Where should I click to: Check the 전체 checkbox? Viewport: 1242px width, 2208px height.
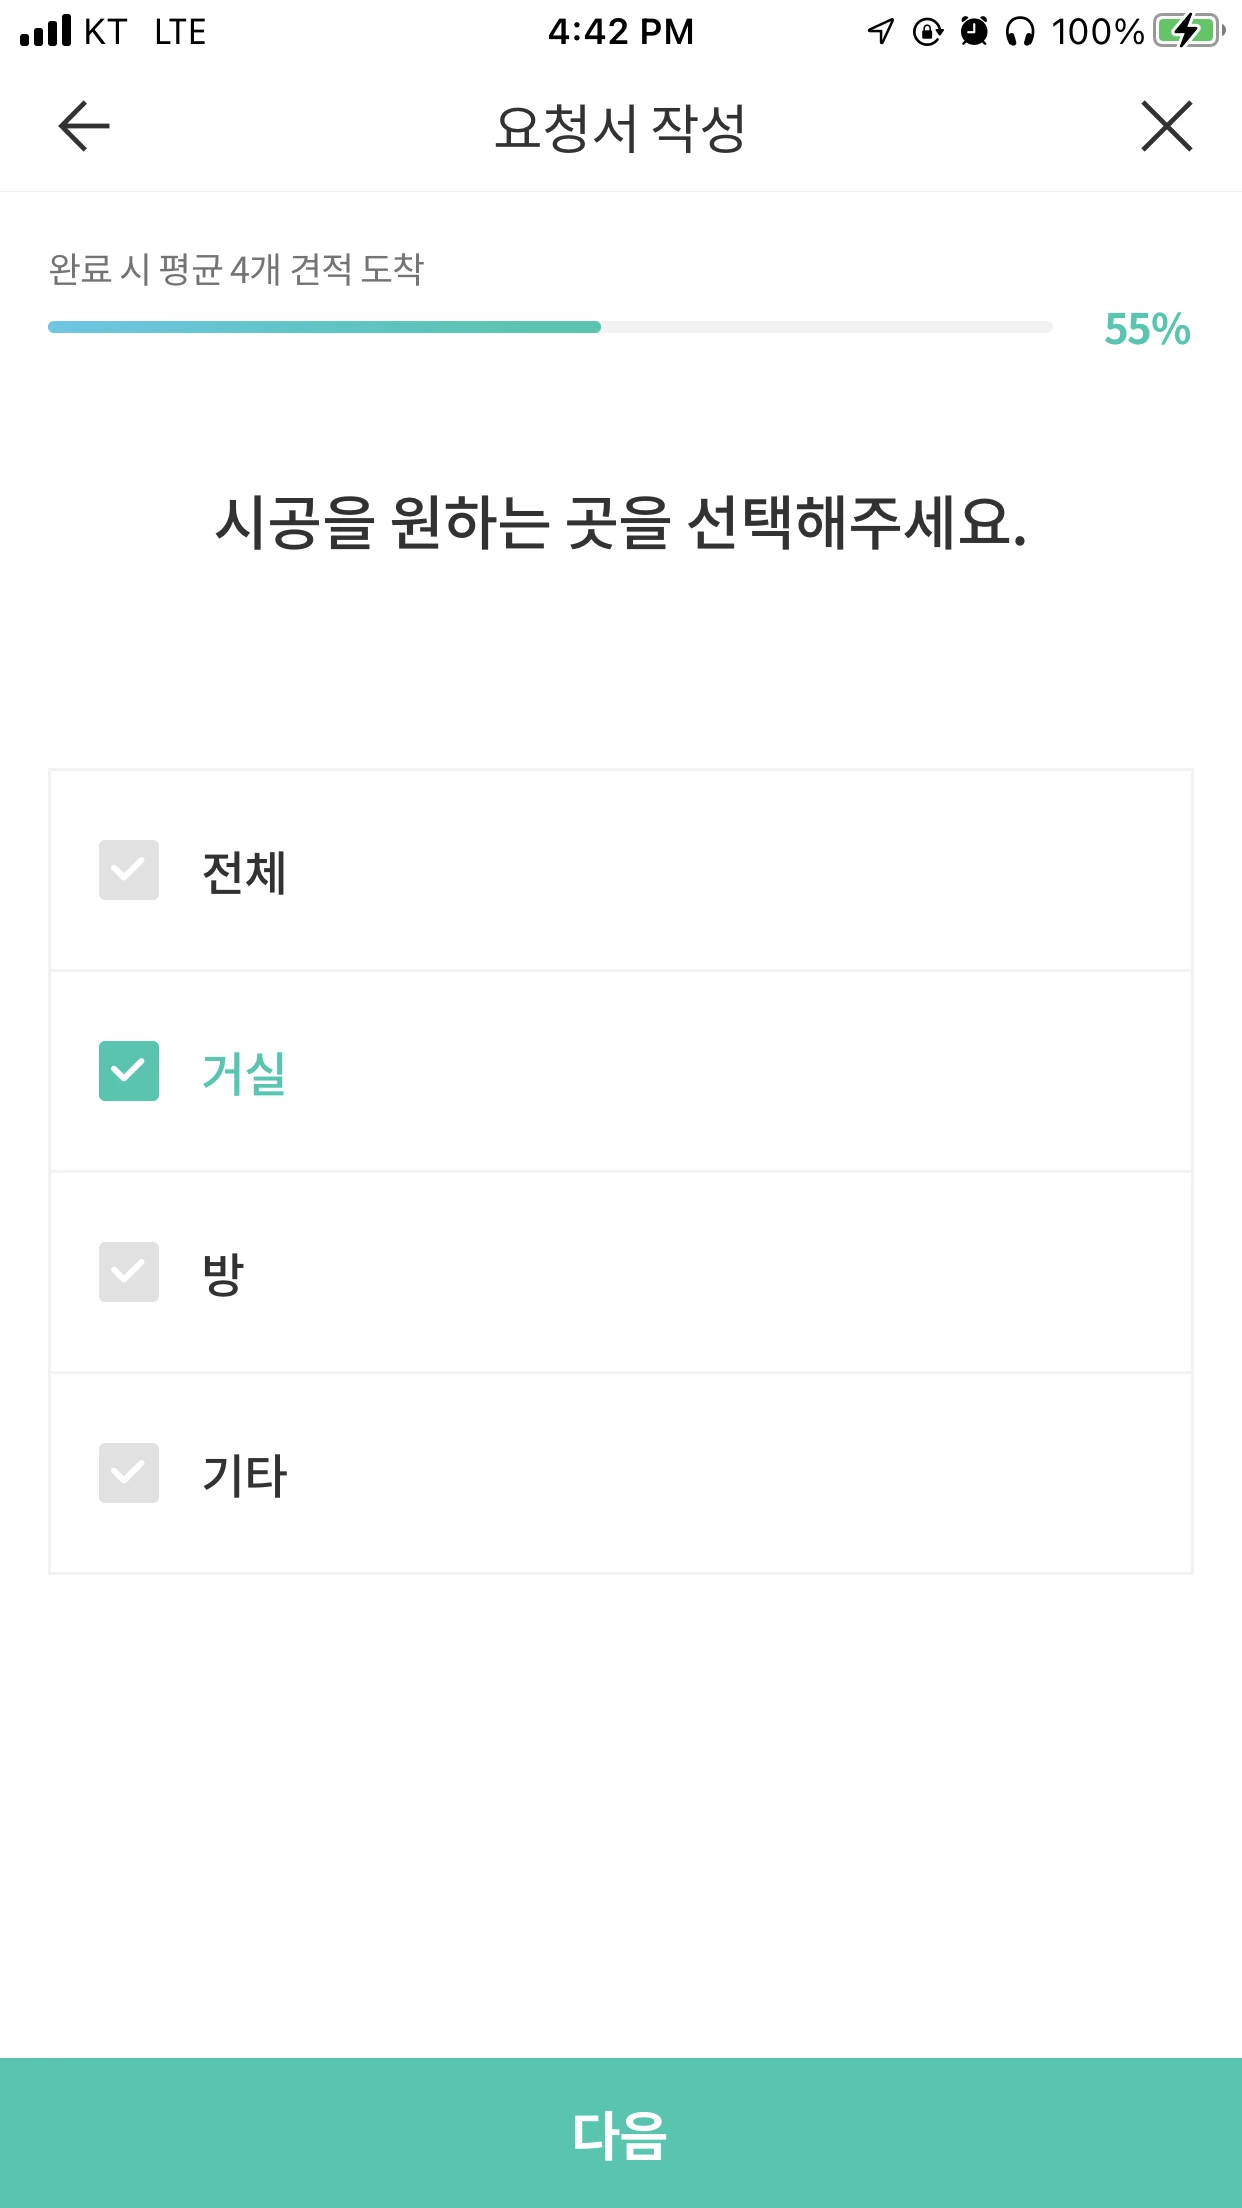tap(129, 870)
